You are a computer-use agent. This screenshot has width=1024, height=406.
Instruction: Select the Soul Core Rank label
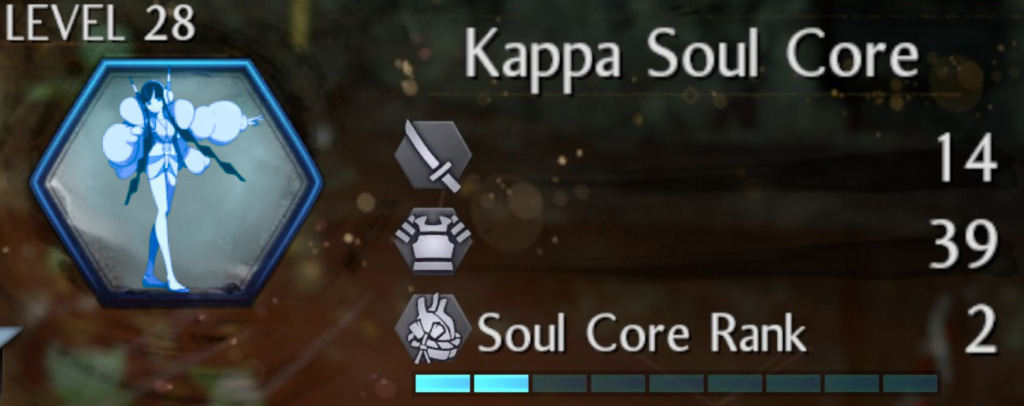click(x=642, y=333)
